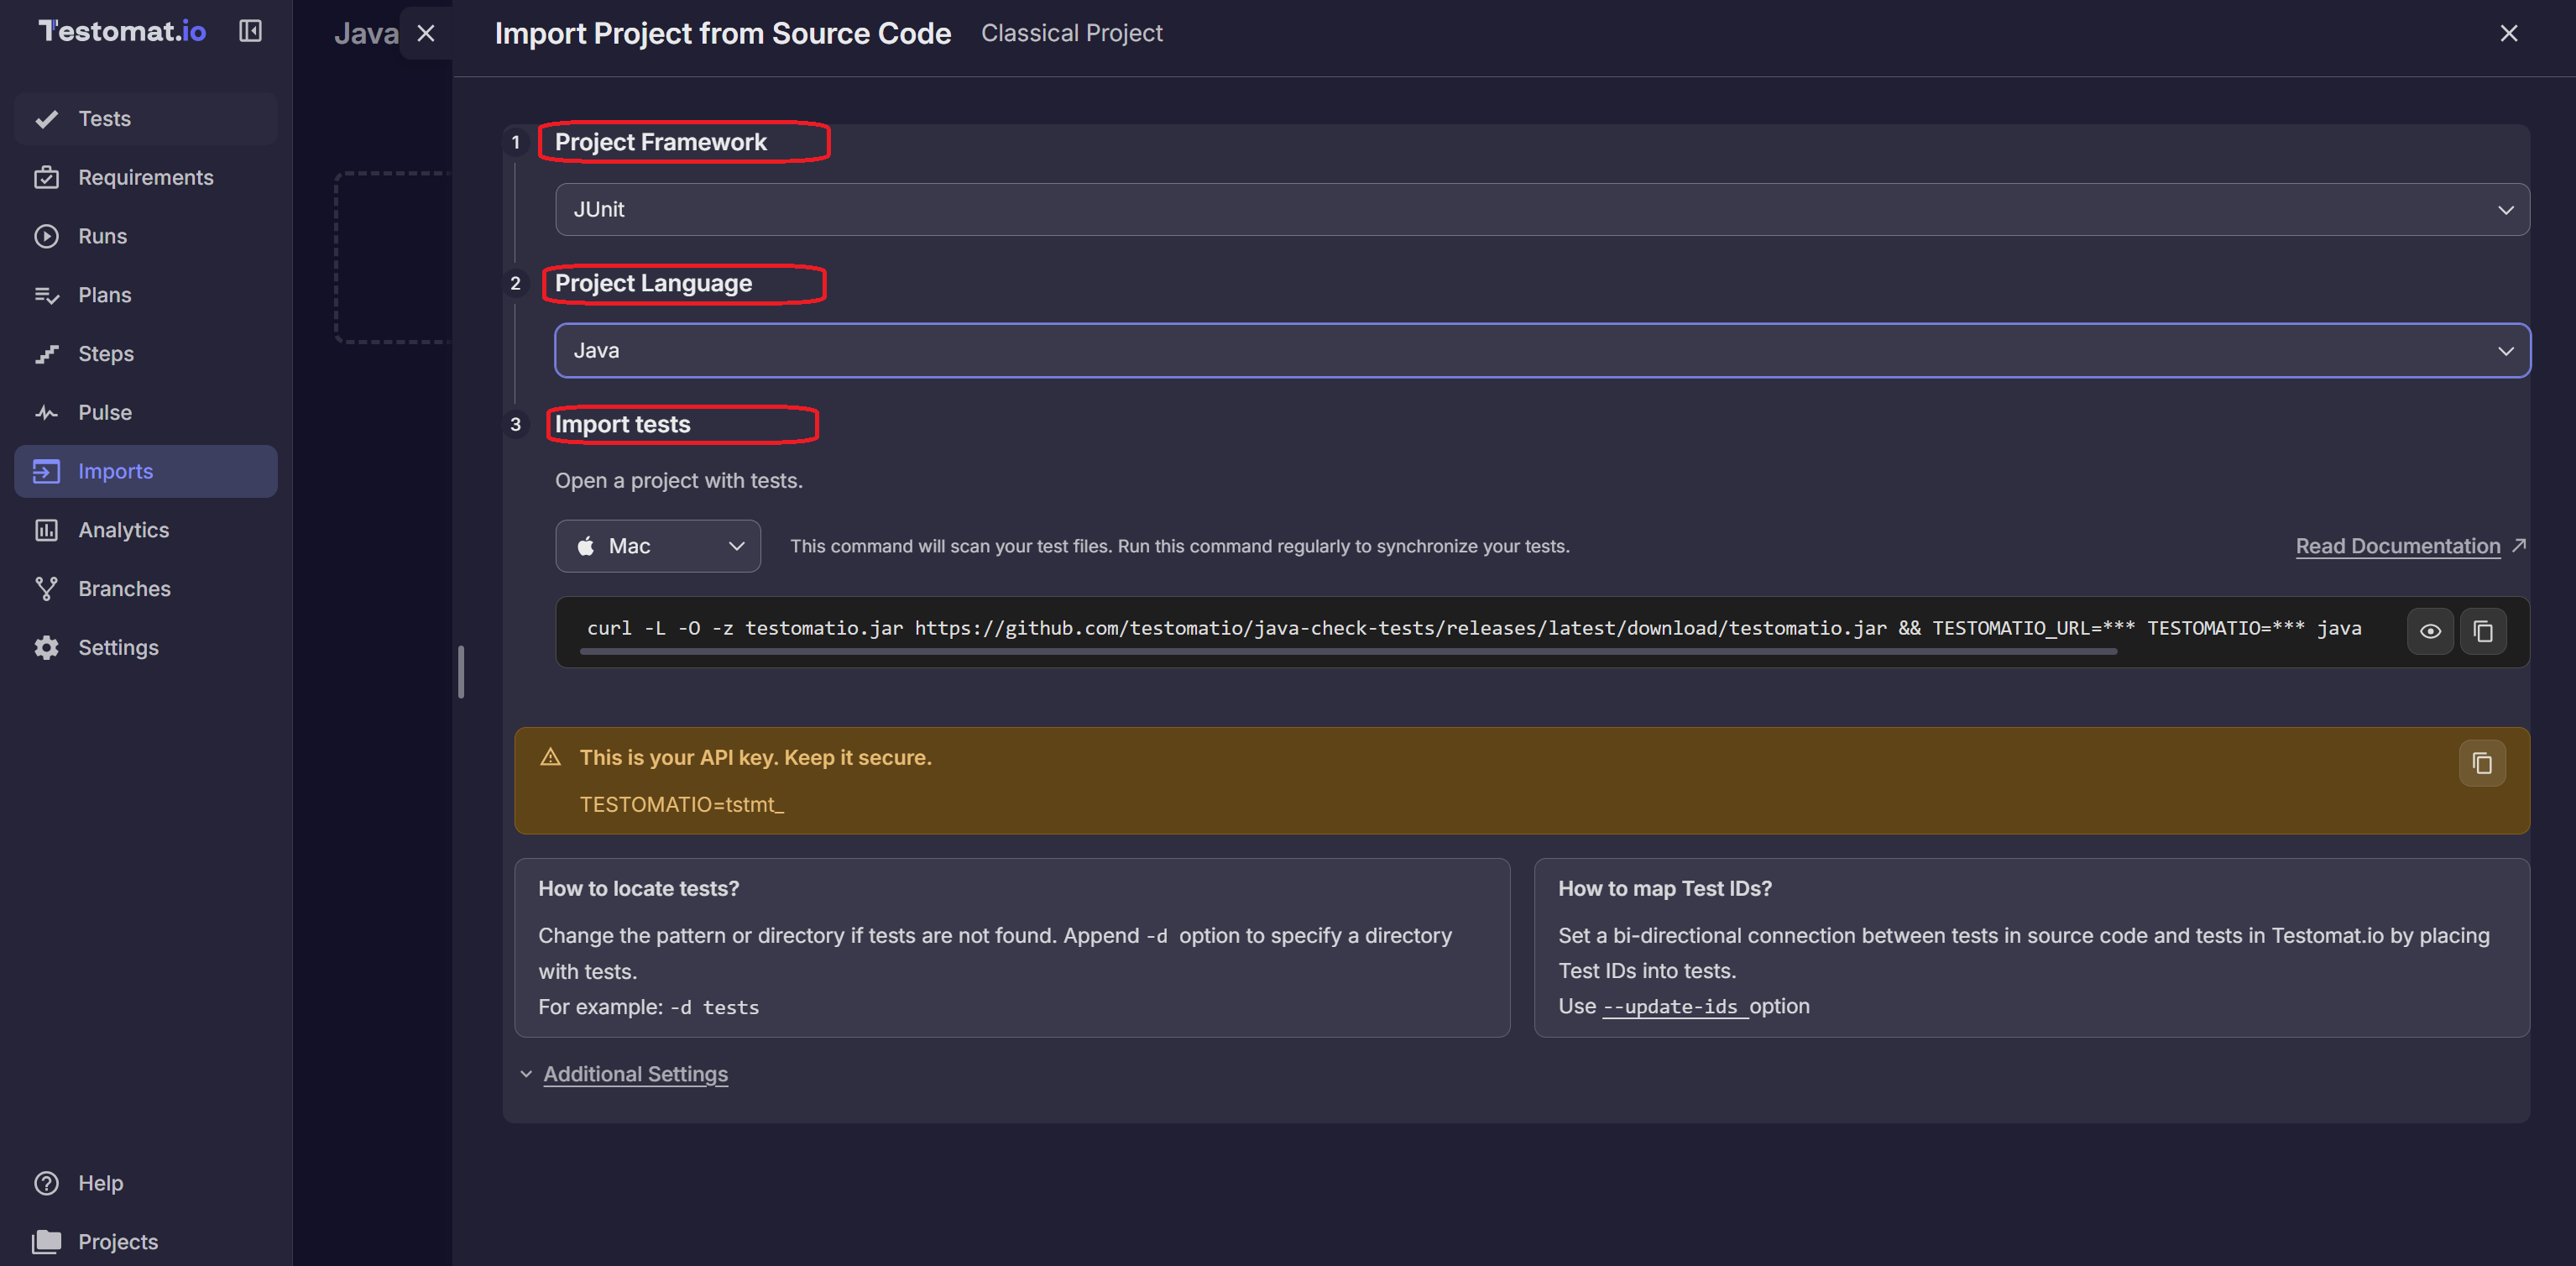Click the Projects folder icon
This screenshot has width=2576, height=1266.
(x=46, y=1242)
